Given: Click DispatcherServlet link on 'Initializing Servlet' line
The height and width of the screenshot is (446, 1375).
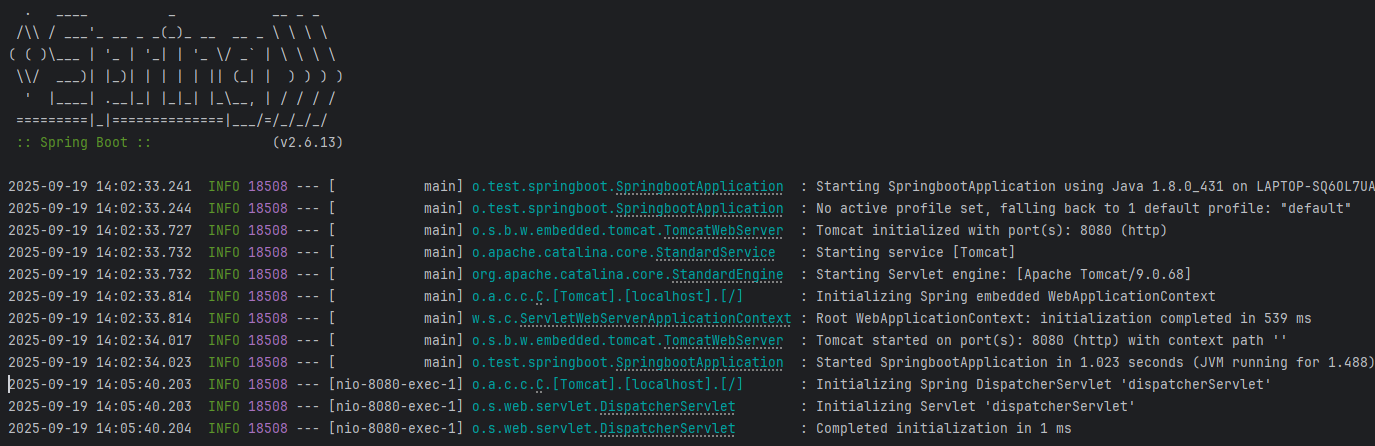Looking at the screenshot, I should click(x=667, y=406).
